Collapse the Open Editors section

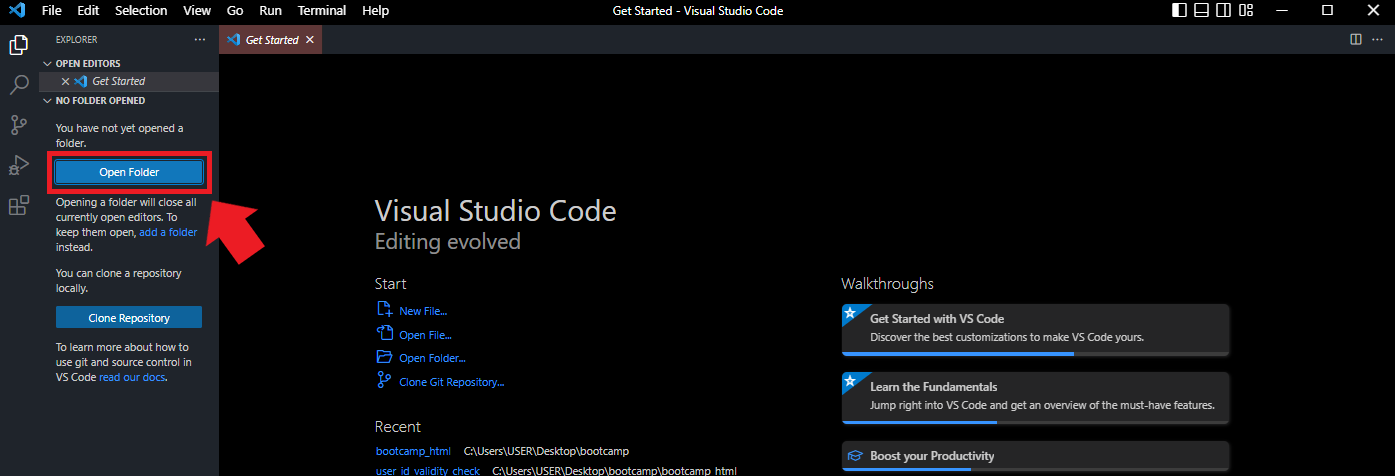46,63
